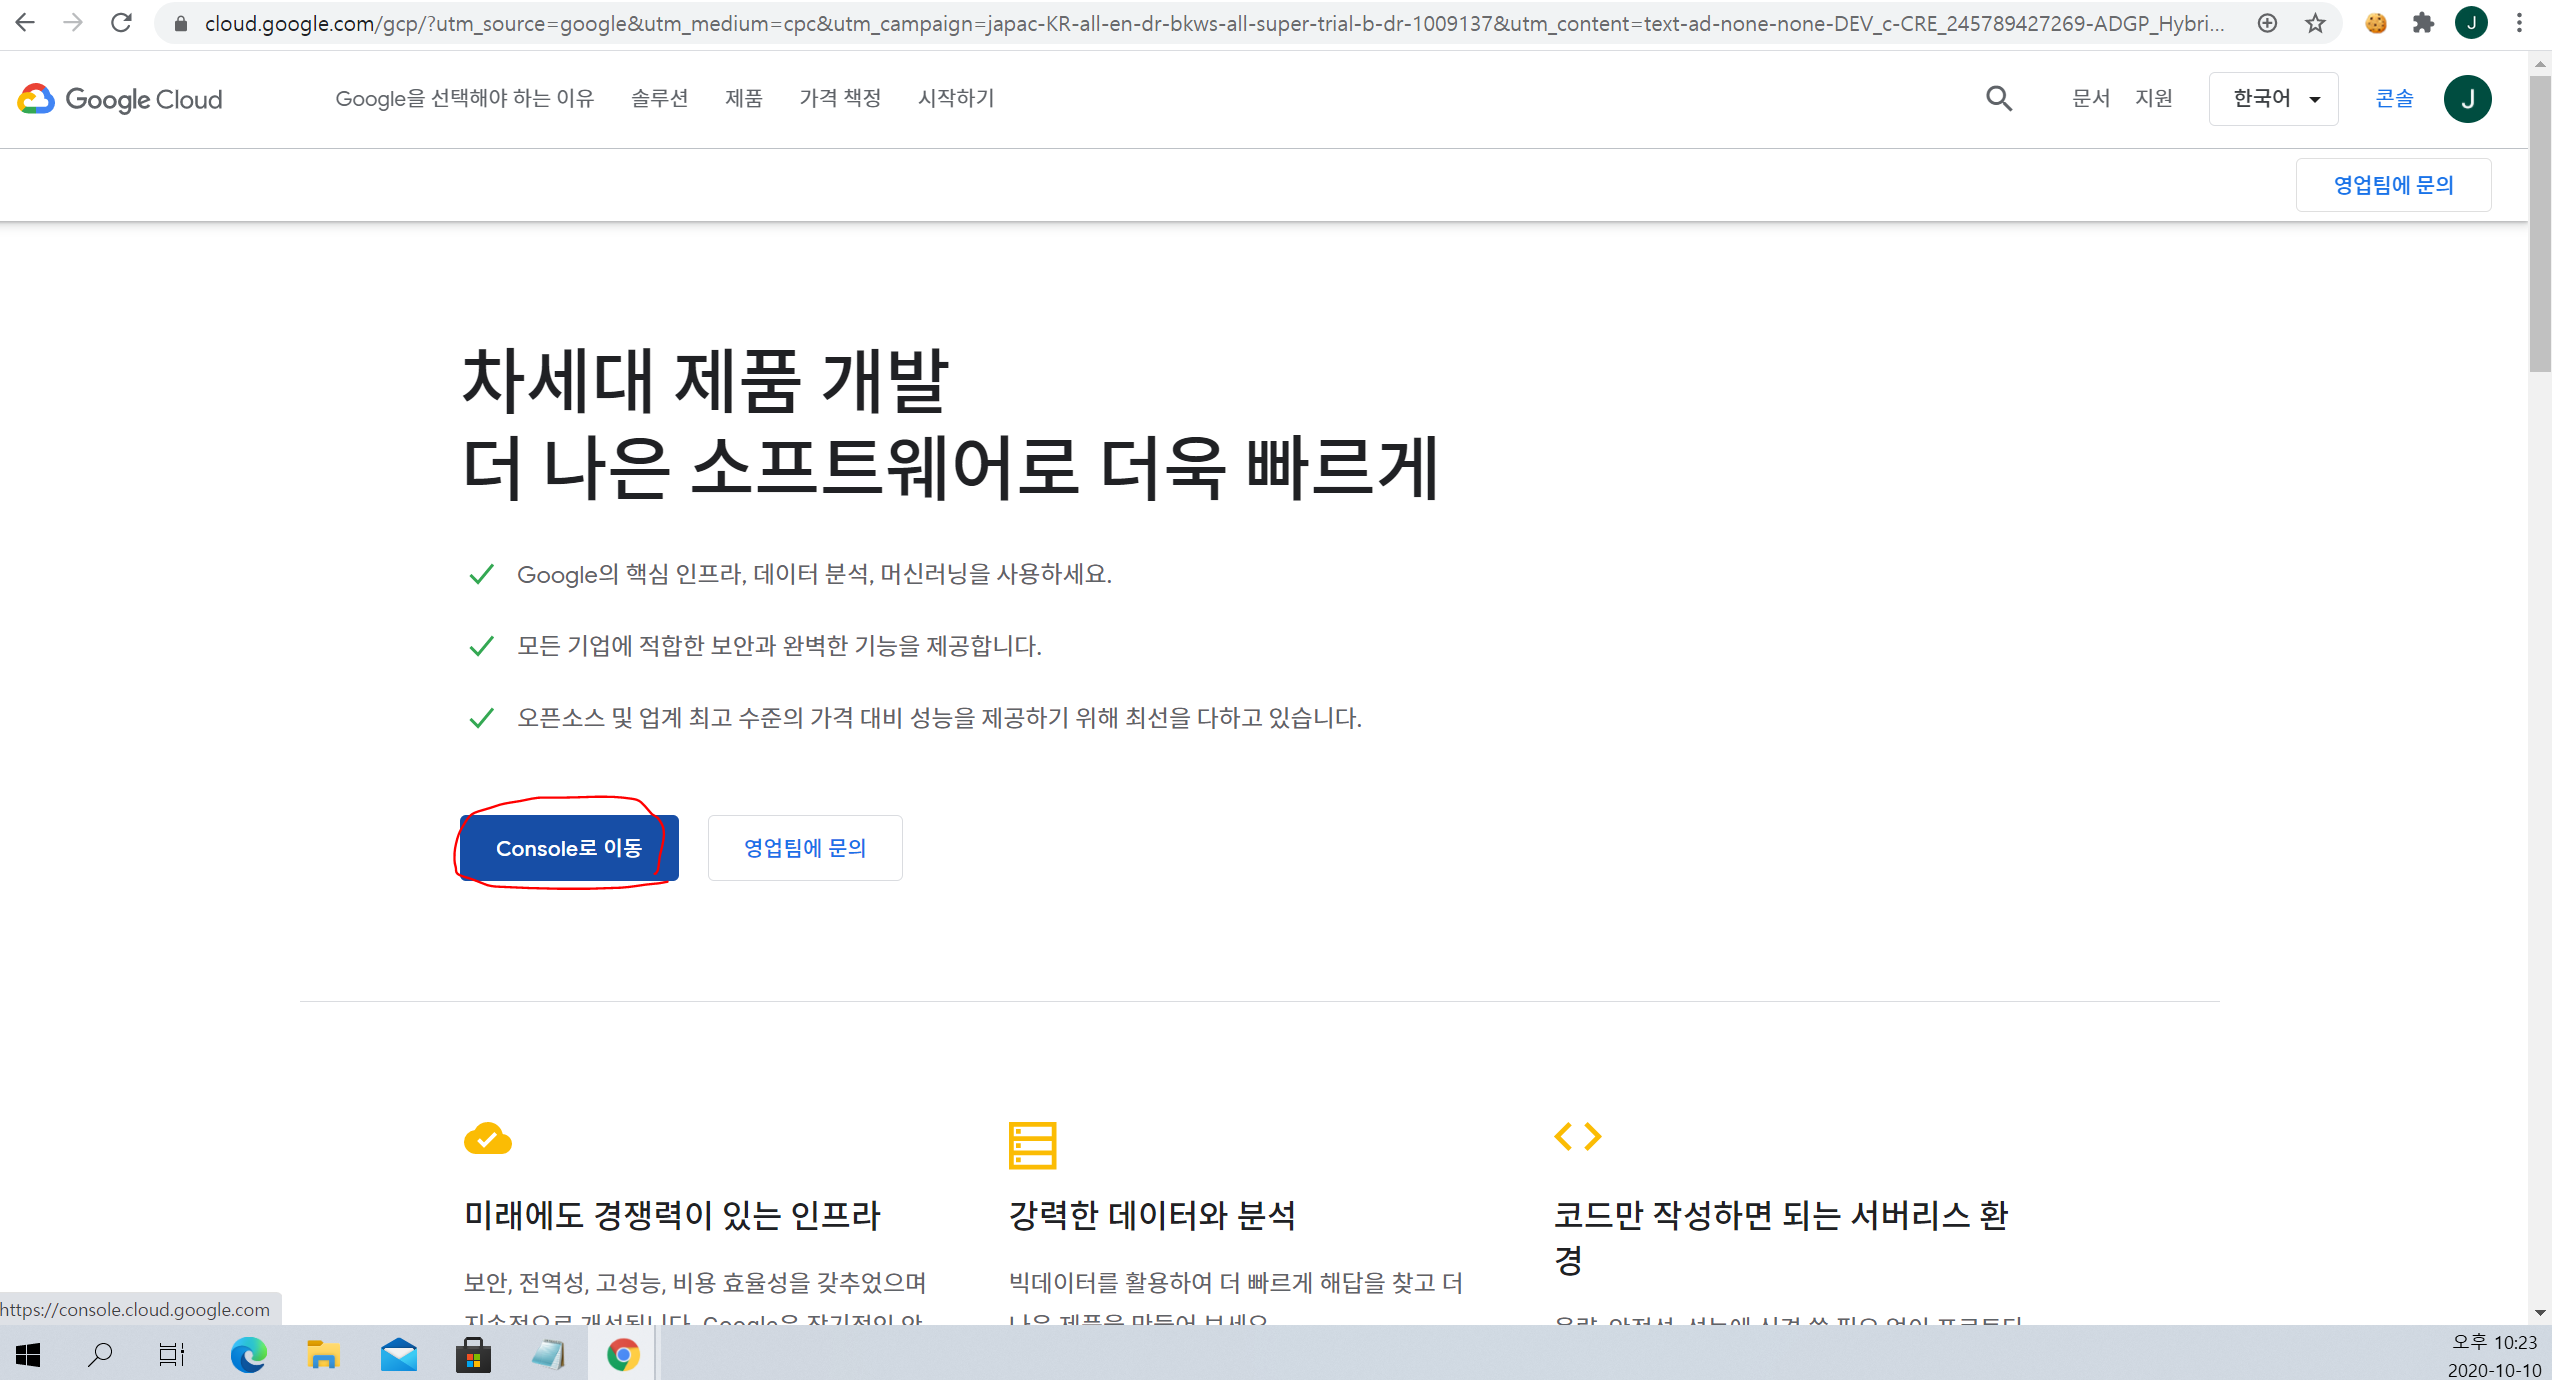Open the site search magnifier icon
The height and width of the screenshot is (1380, 2552).
(x=1998, y=98)
